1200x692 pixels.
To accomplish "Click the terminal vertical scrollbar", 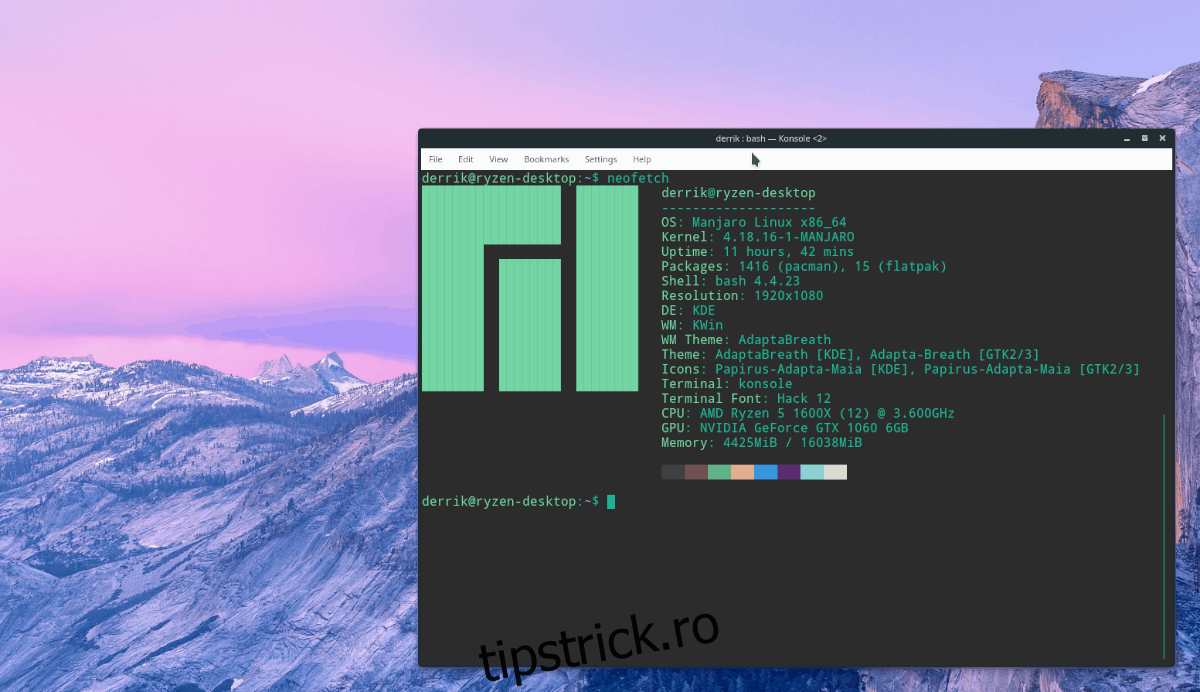I will coord(1165,530).
